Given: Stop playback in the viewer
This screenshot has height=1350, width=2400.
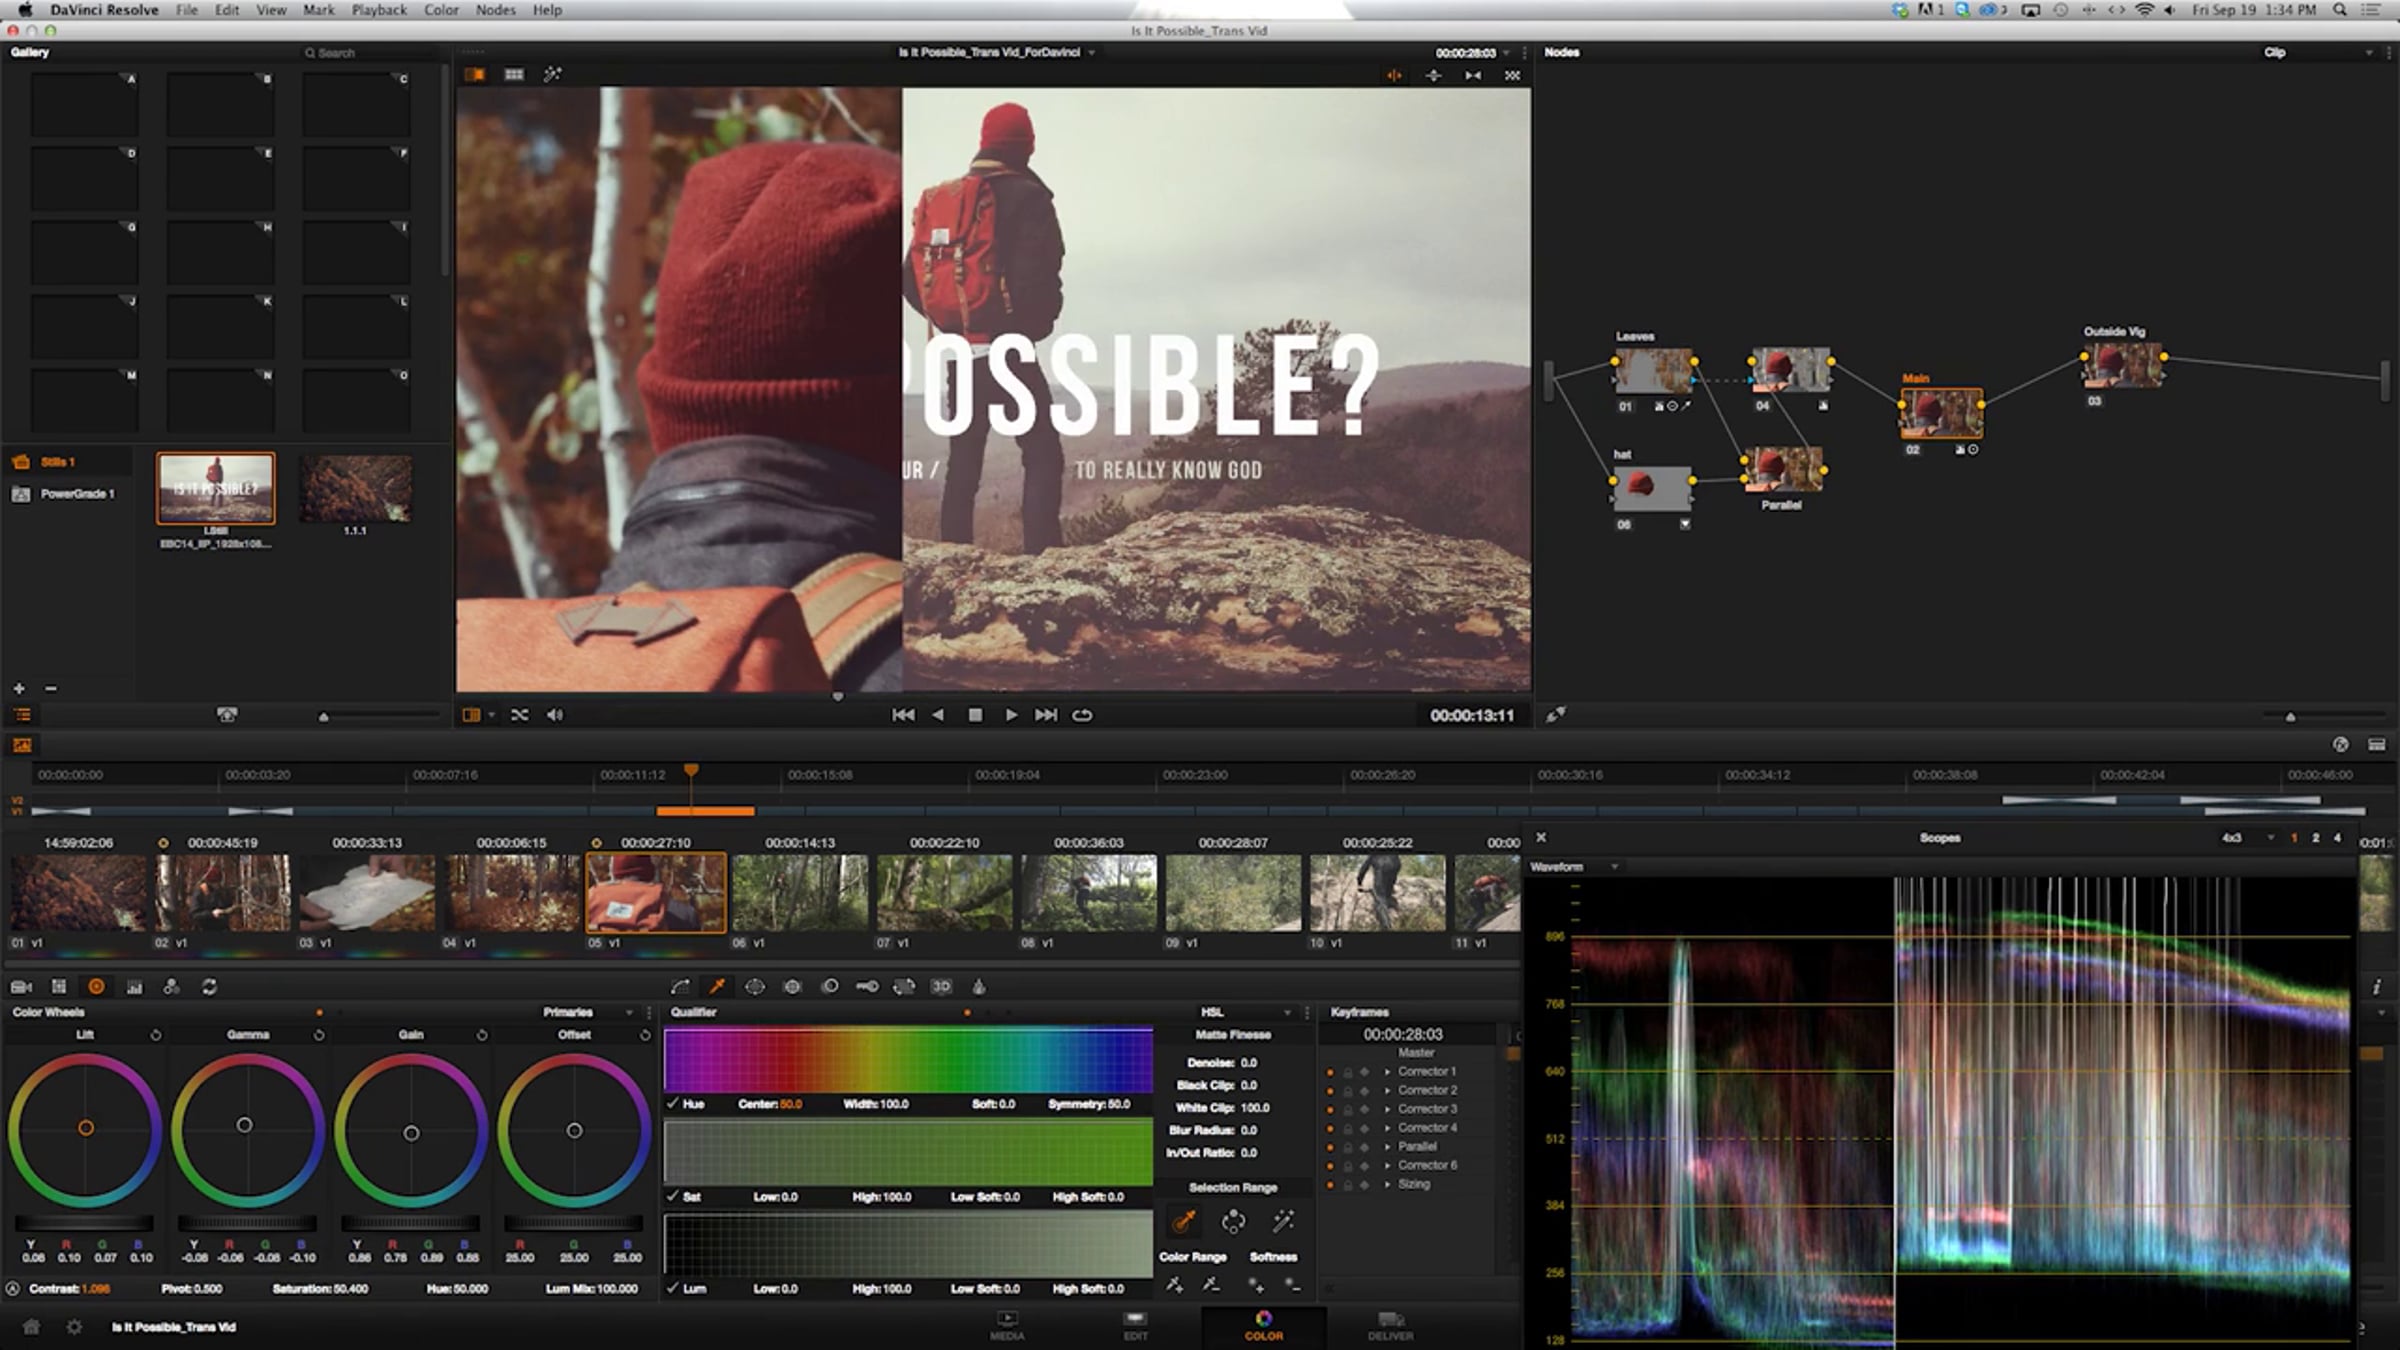Looking at the screenshot, I should [x=975, y=715].
